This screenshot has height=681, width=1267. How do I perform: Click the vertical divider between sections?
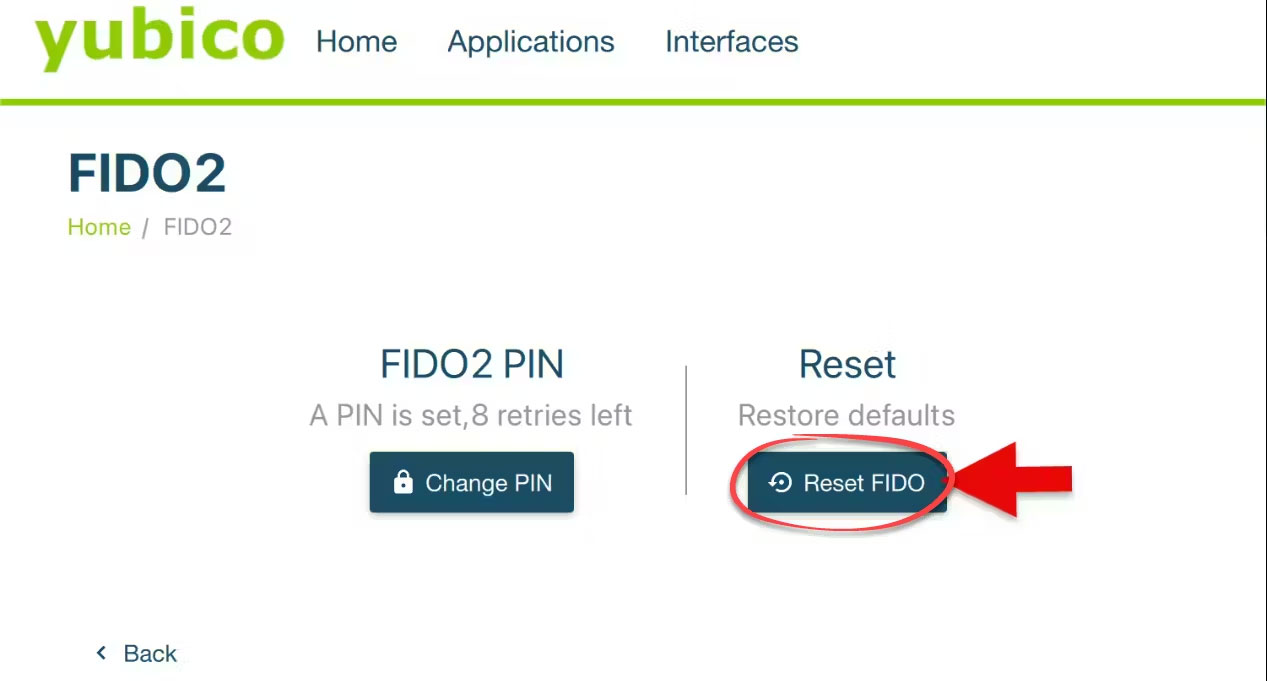686,430
